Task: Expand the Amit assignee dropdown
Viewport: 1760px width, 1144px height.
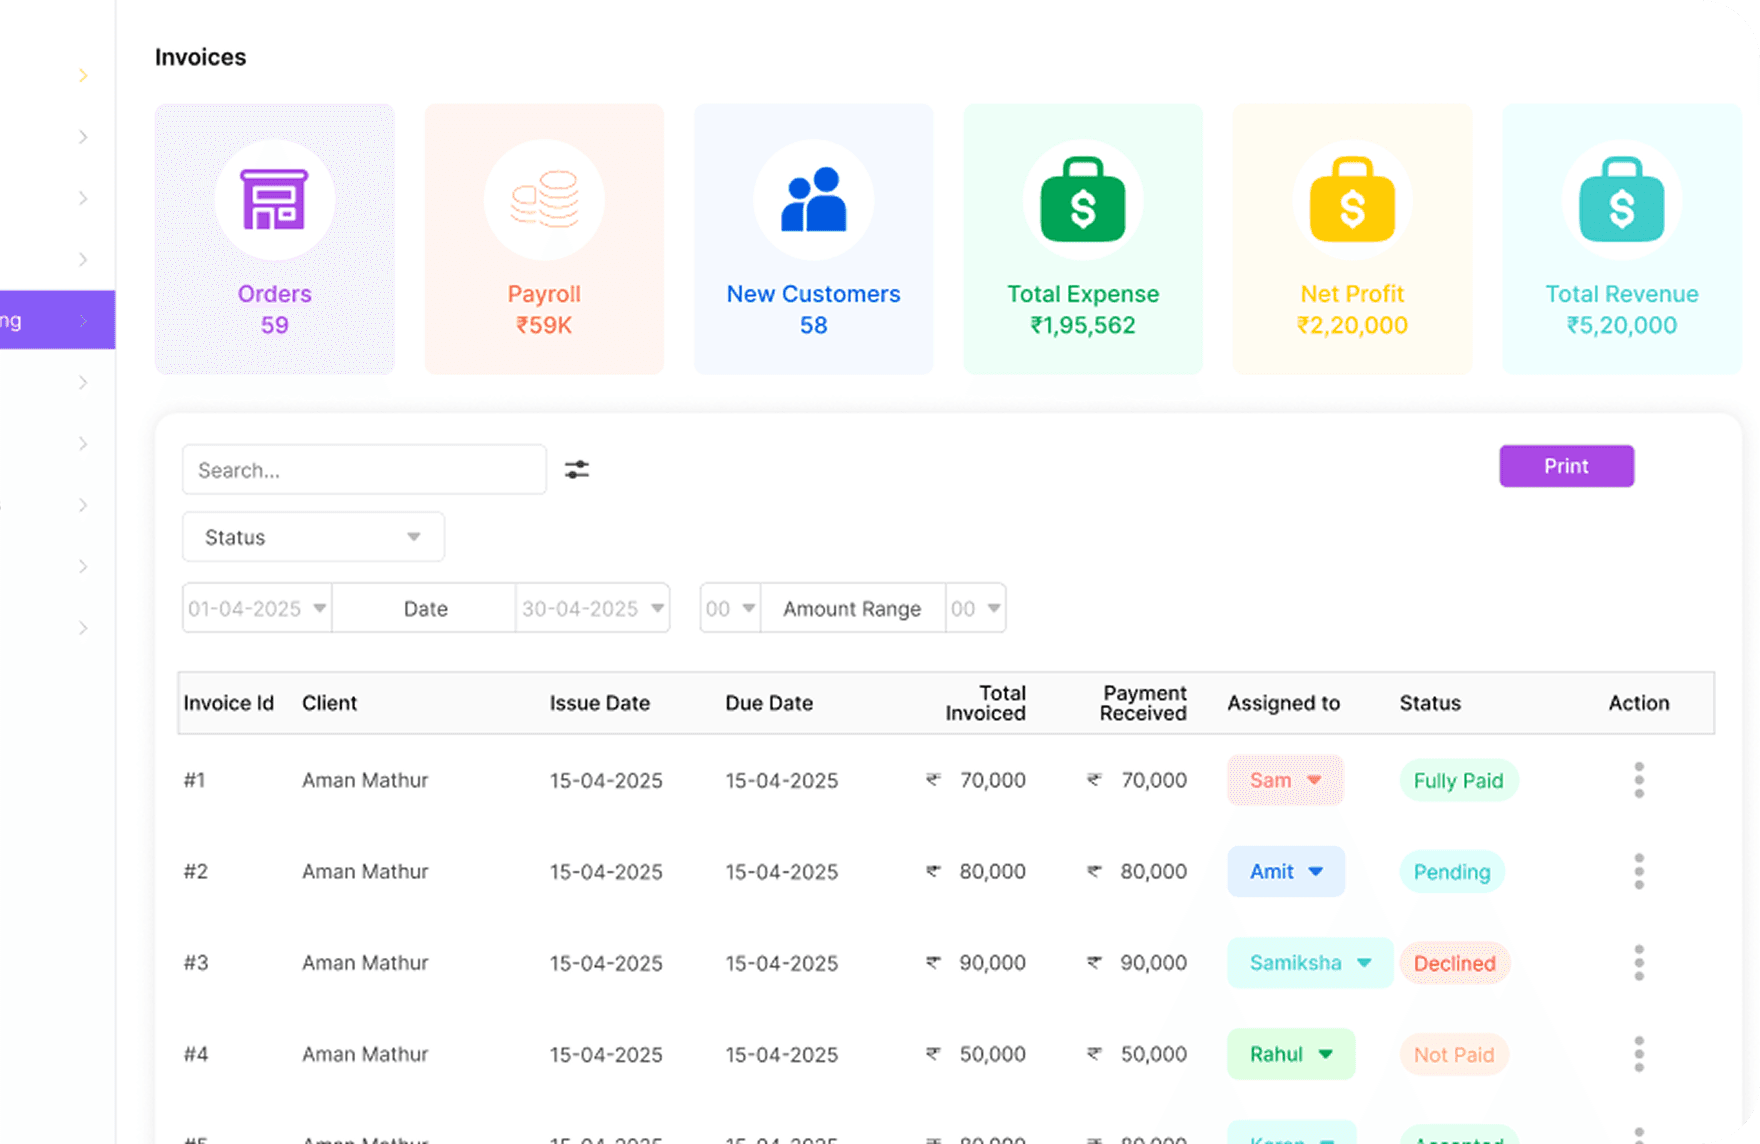Action: pyautogui.click(x=1285, y=871)
